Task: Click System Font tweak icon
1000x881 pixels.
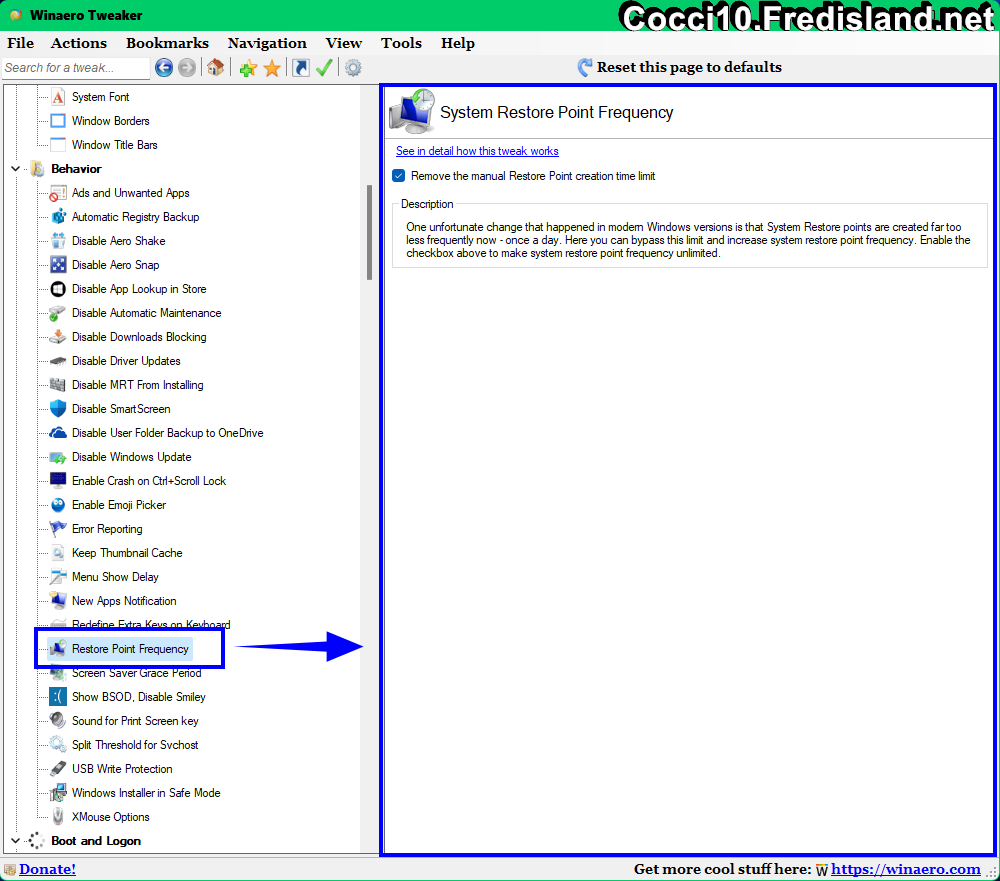Action: (x=58, y=97)
